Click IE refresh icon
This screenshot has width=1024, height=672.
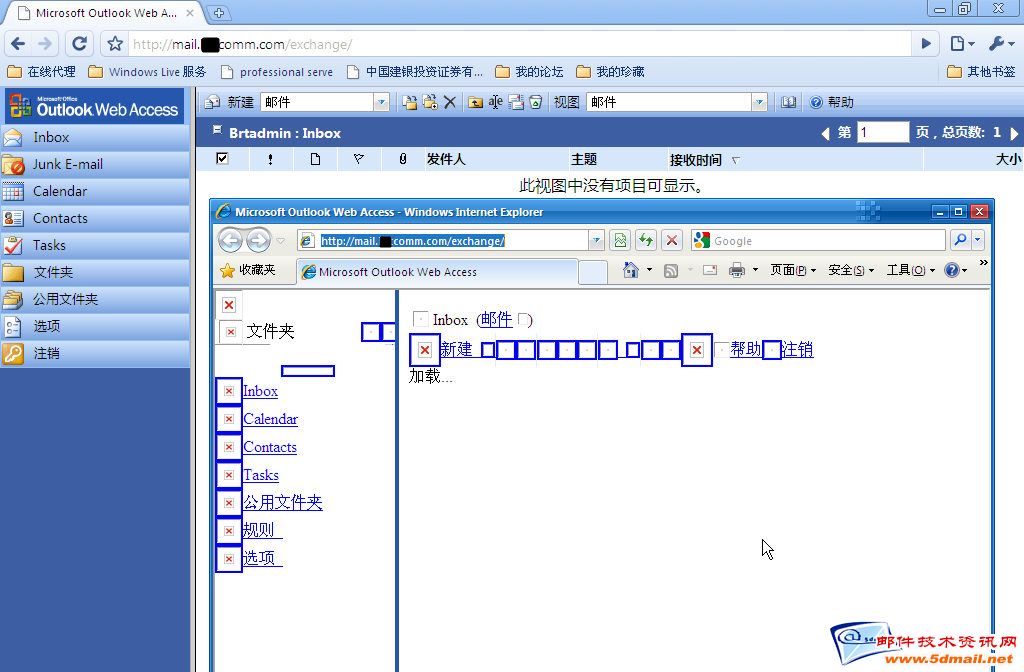646,240
